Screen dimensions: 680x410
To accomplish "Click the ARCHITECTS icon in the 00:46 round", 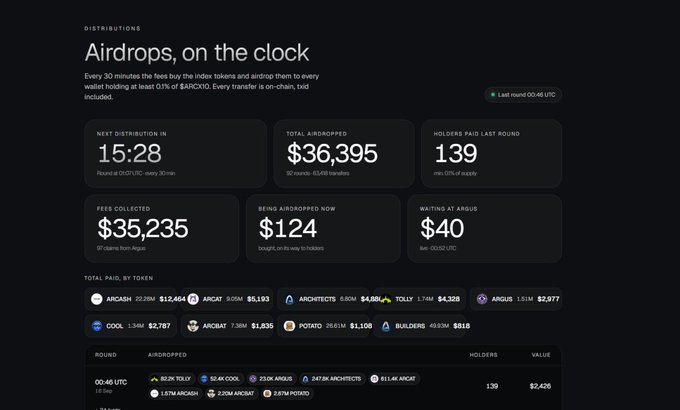I will [305, 379].
